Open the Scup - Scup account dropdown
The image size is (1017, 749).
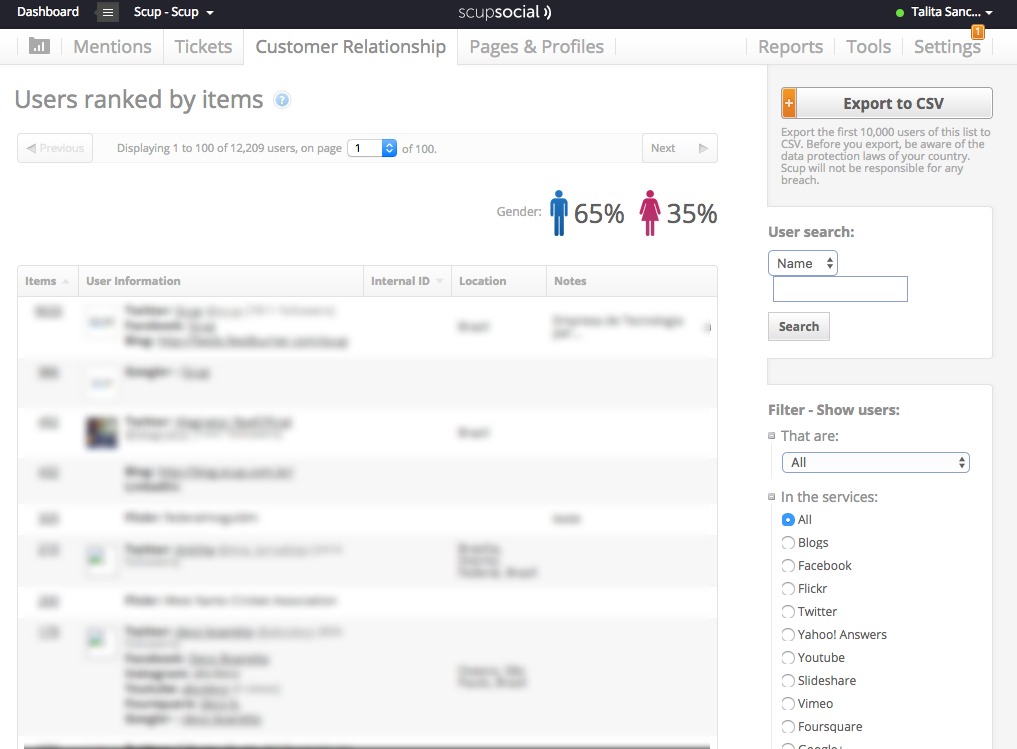[173, 12]
